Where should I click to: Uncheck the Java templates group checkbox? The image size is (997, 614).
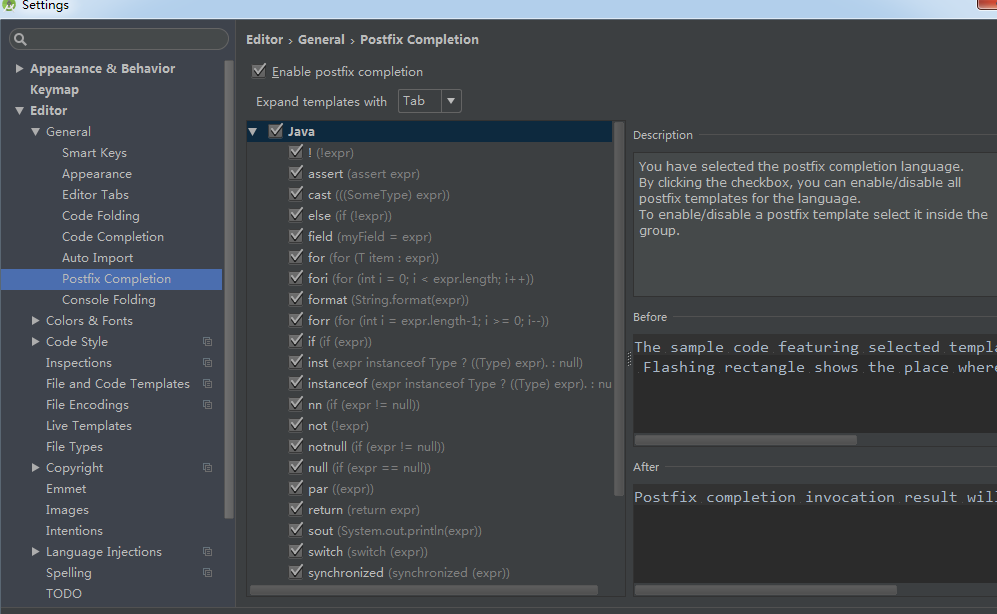(275, 131)
